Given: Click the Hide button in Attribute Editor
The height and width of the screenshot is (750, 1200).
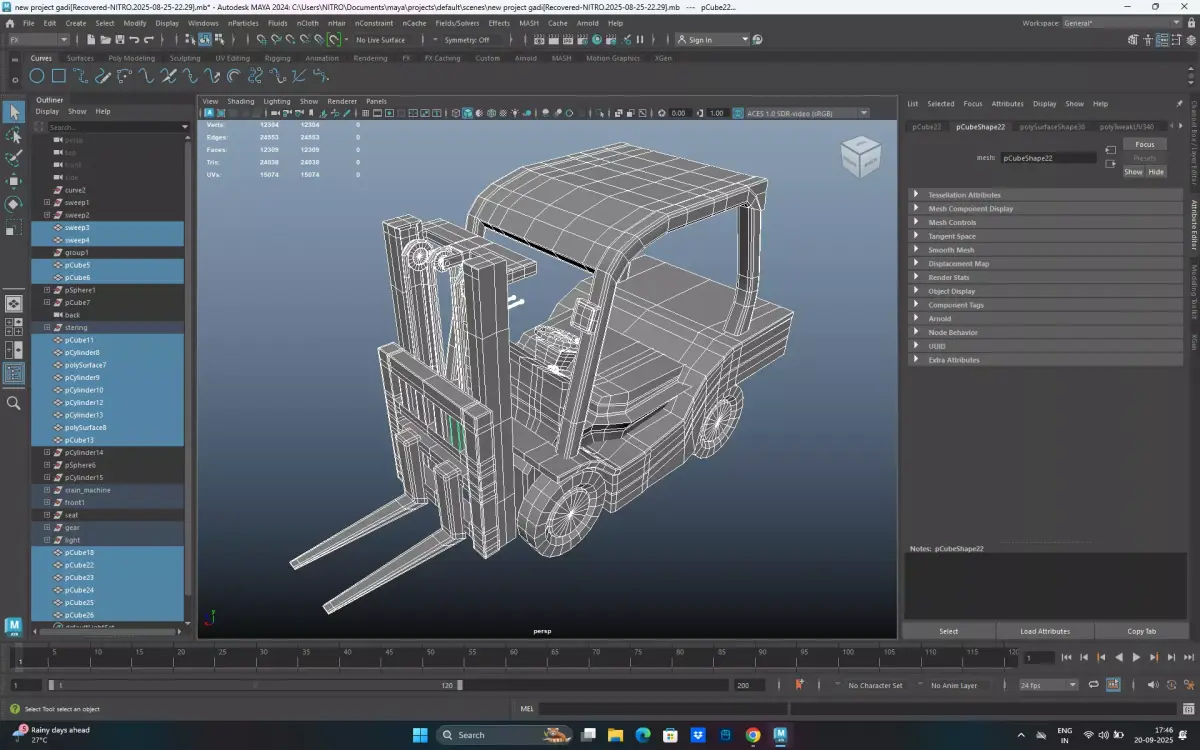Looking at the screenshot, I should click(1156, 172).
